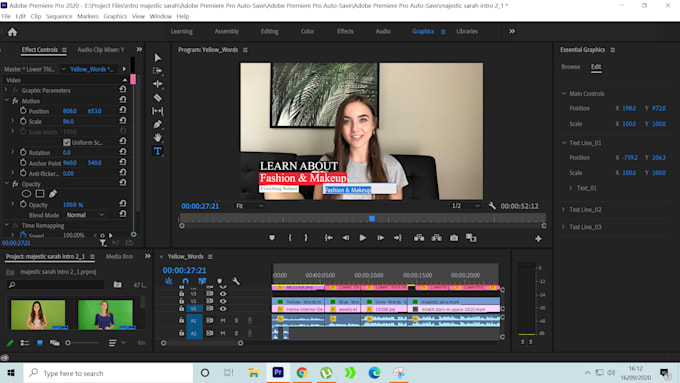Export frame with camera icon
The image size is (680, 383).
coord(454,238)
